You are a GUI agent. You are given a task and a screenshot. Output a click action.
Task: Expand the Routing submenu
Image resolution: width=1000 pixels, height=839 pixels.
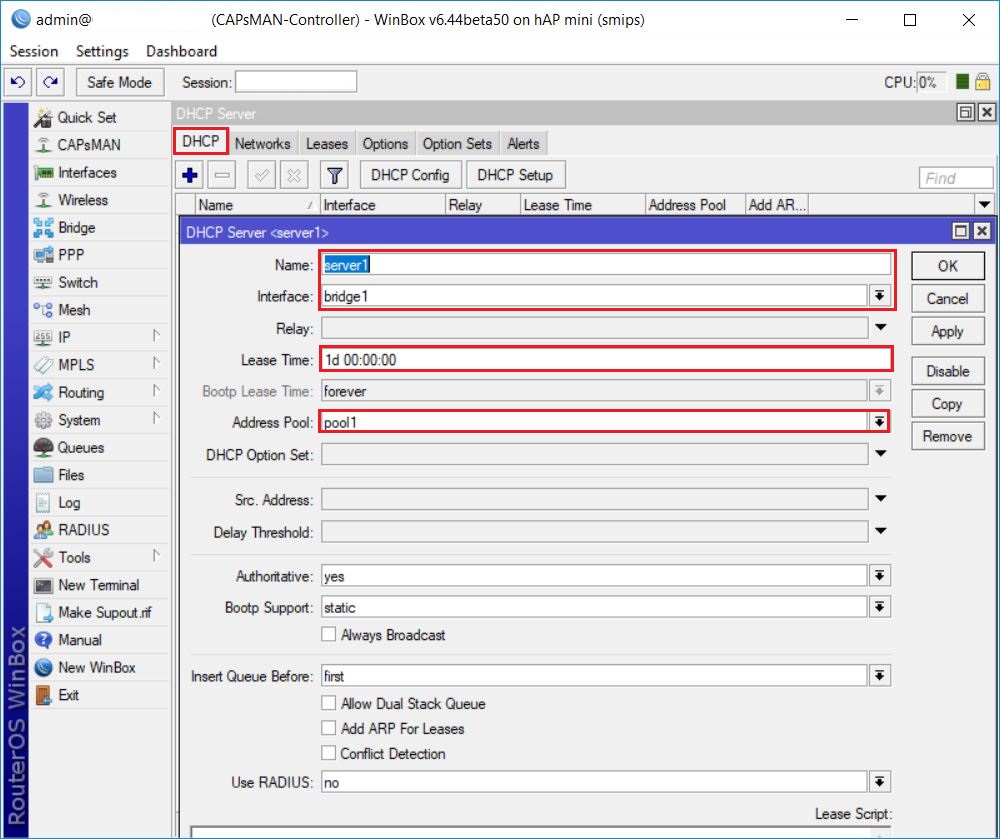coord(156,391)
